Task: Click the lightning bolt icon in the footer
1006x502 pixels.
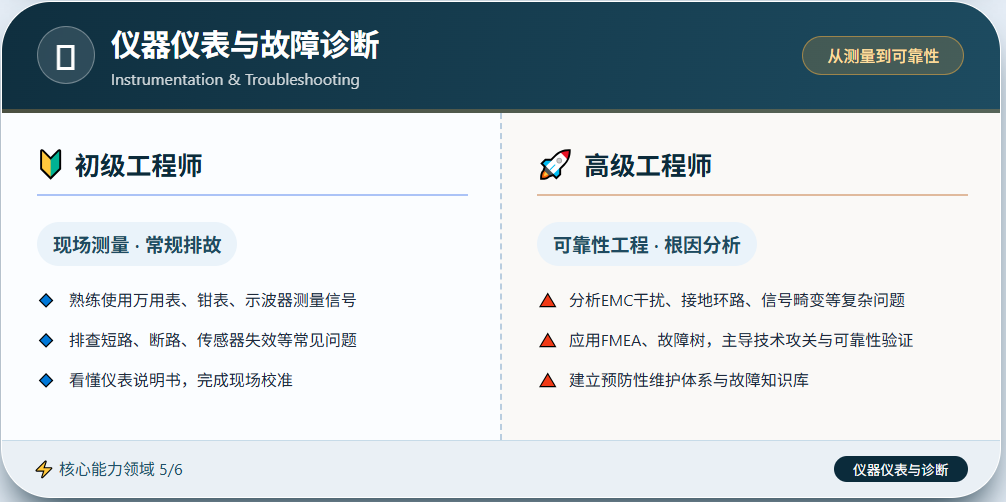Action: (x=44, y=470)
